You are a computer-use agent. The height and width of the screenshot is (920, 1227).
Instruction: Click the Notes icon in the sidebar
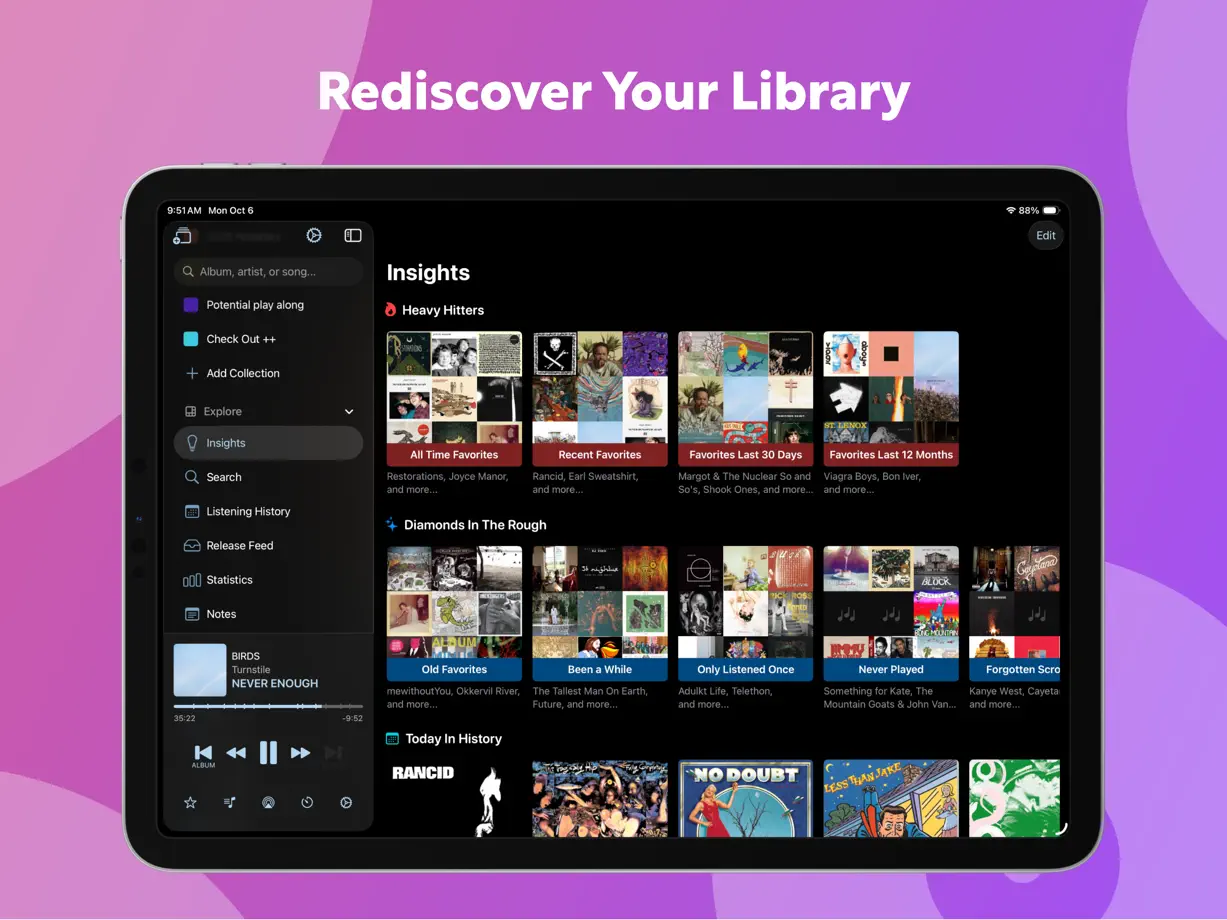click(x=192, y=614)
